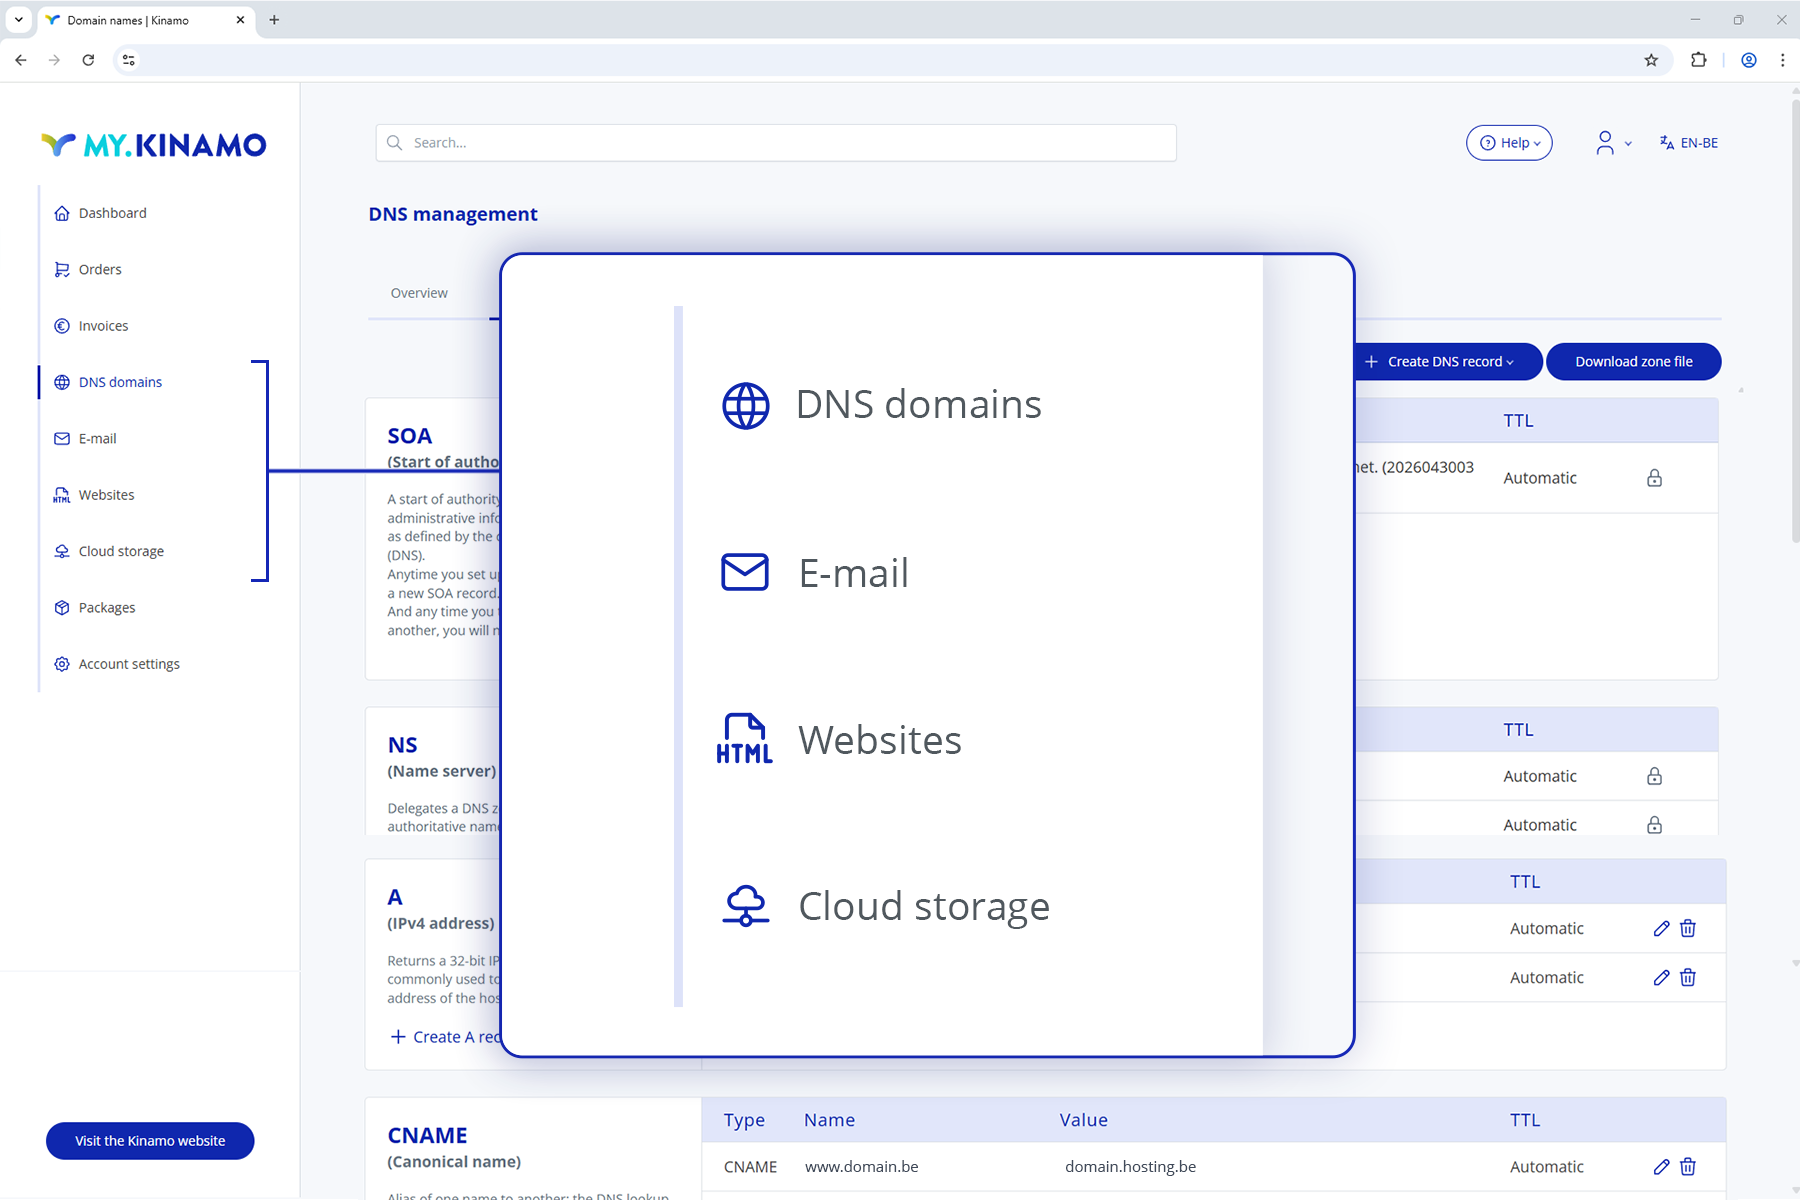
Task: Click the CNAME type cell in the record row
Action: (x=750, y=1167)
